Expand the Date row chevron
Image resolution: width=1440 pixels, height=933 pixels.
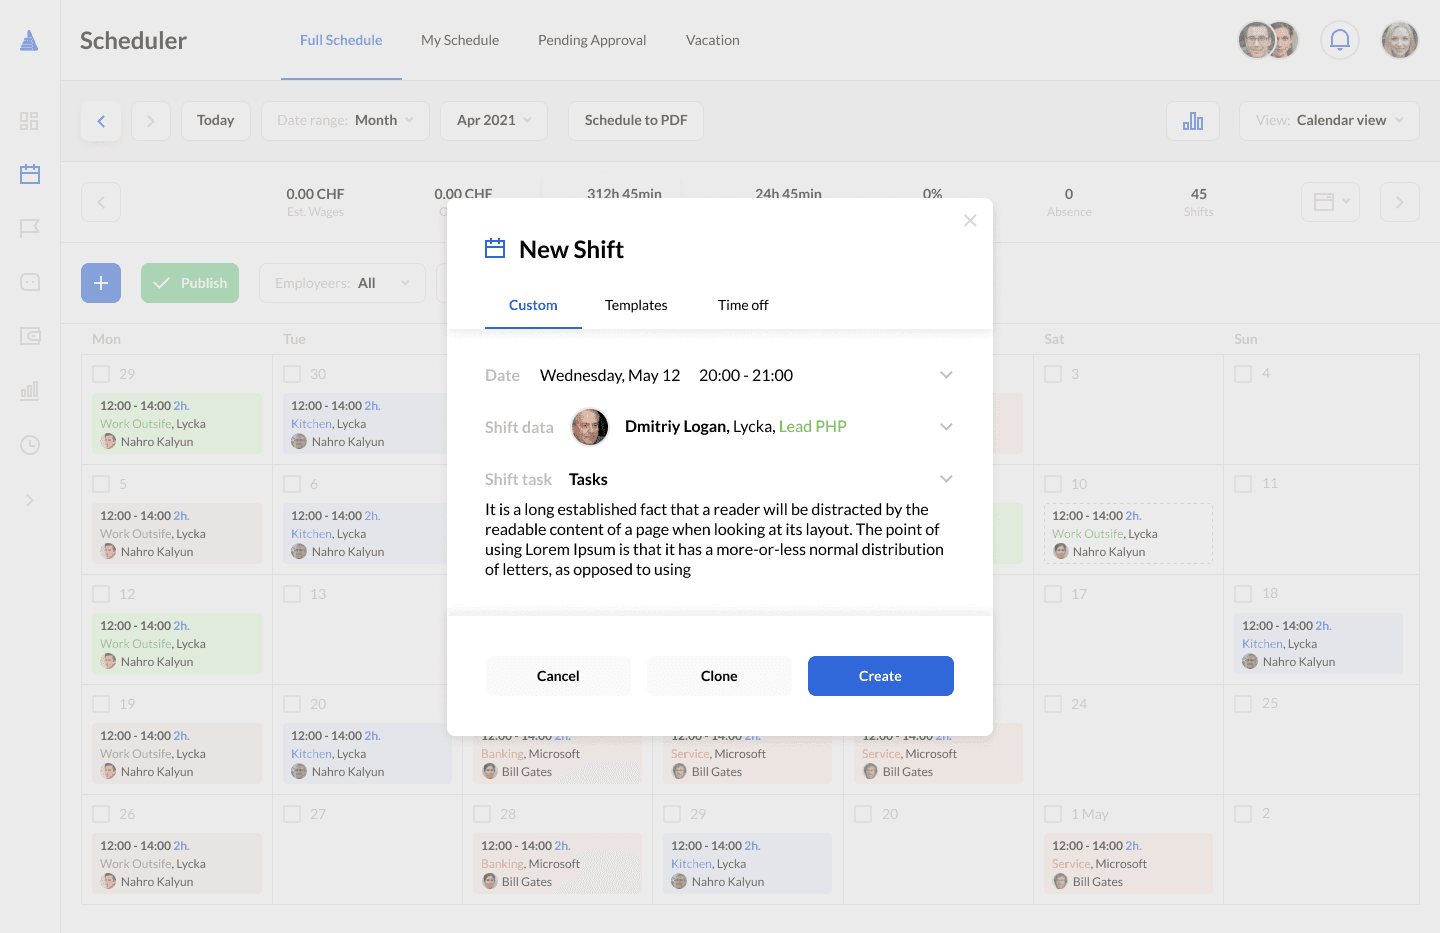point(946,375)
